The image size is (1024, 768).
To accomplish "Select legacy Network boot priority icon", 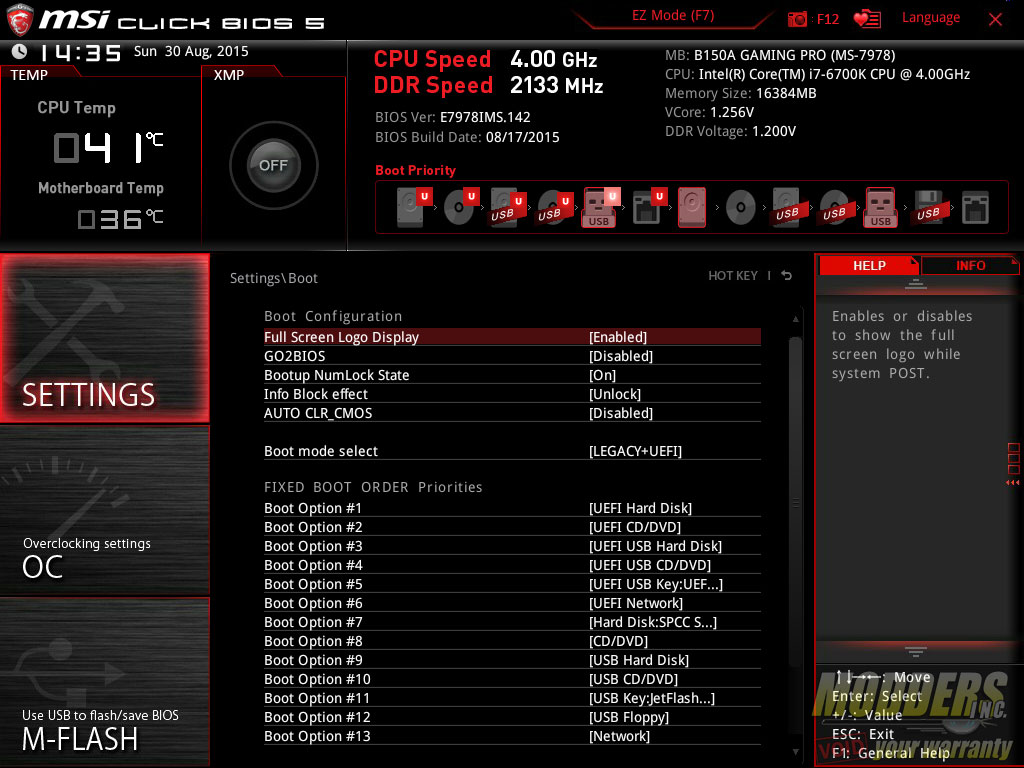I will click(x=975, y=207).
